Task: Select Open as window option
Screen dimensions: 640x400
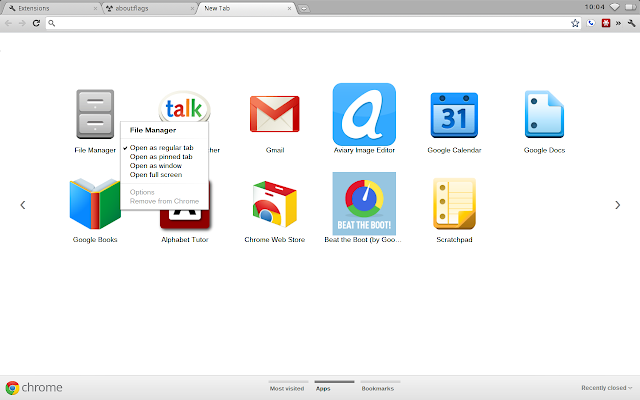Action: tap(156, 166)
